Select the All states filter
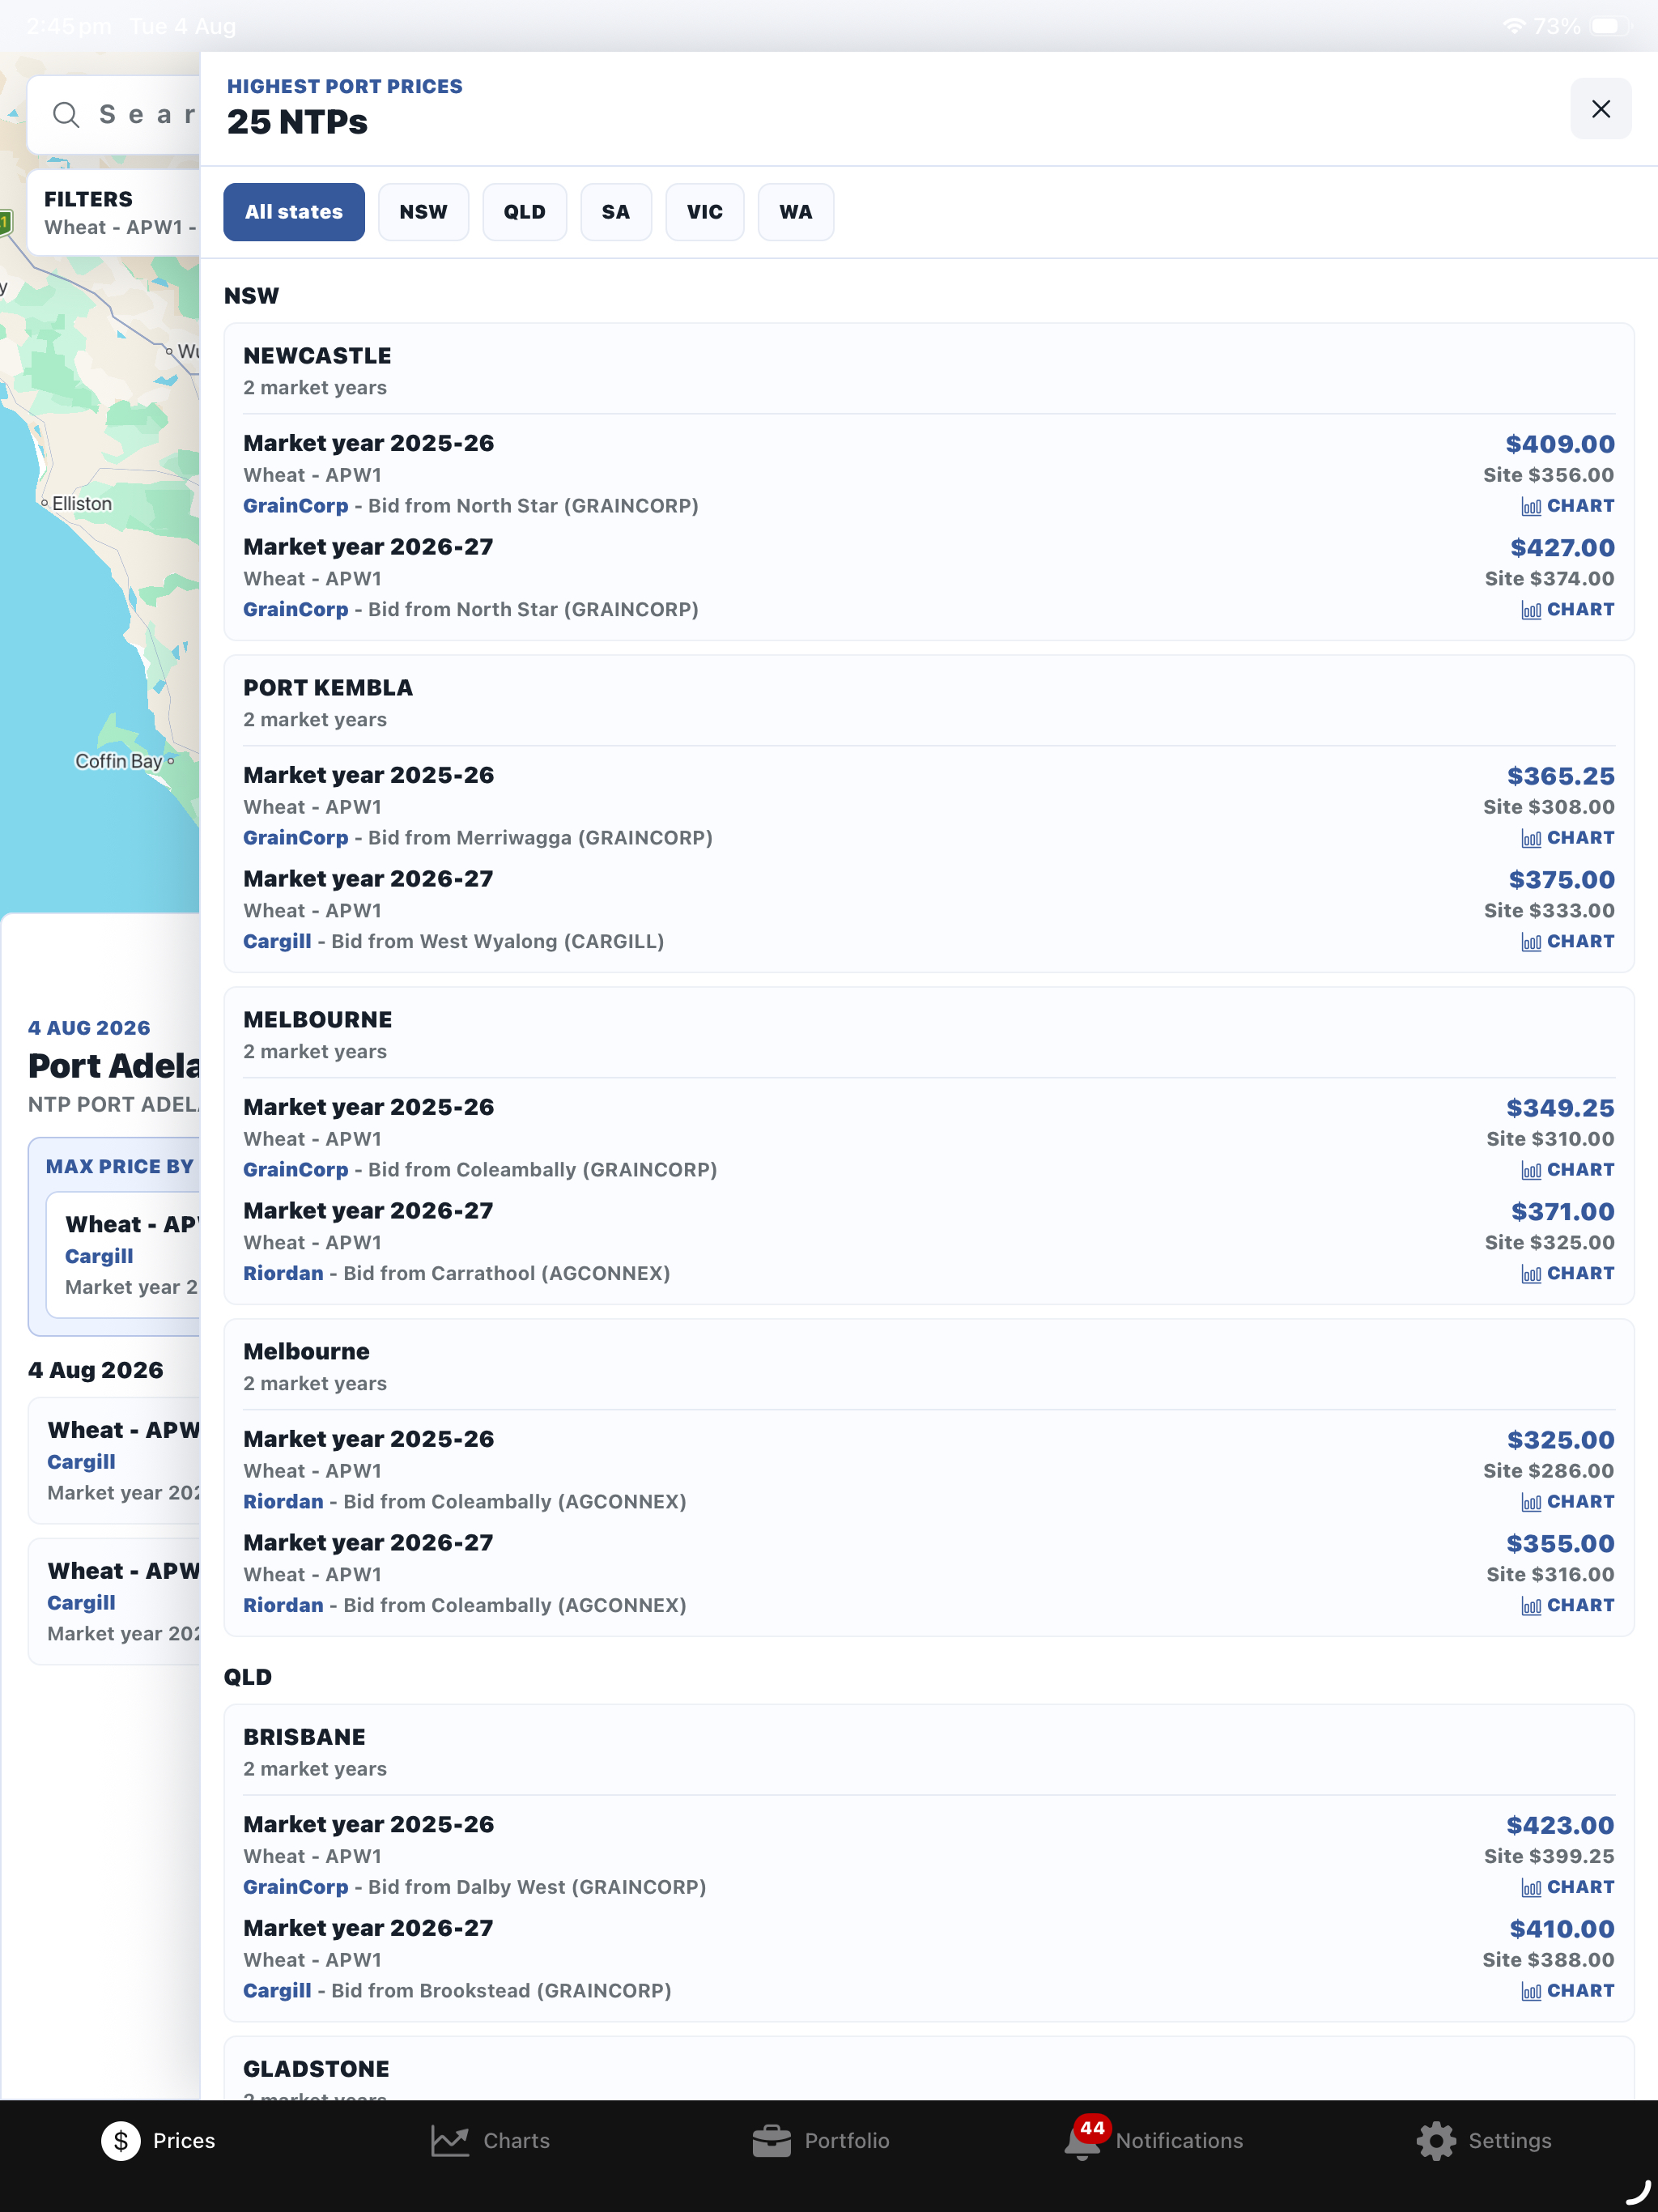The height and width of the screenshot is (2212, 1658). (x=294, y=212)
